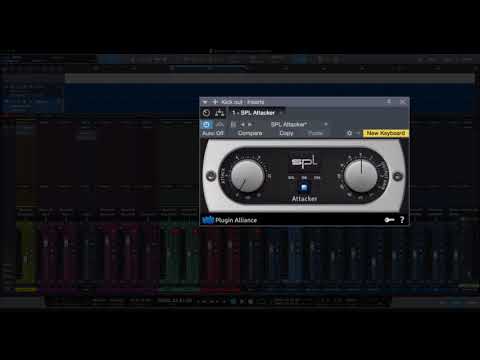
Task: Click the Copy button
Action: [x=286, y=133]
